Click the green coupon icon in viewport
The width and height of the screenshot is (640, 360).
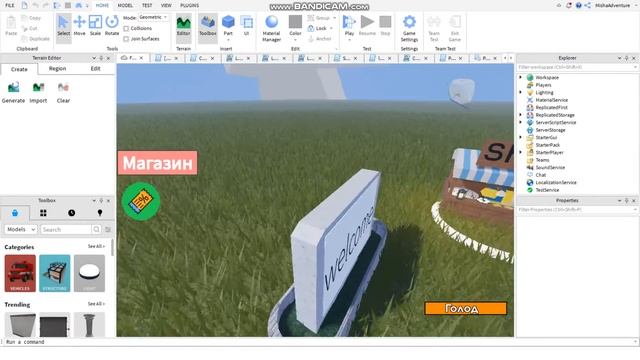141,201
